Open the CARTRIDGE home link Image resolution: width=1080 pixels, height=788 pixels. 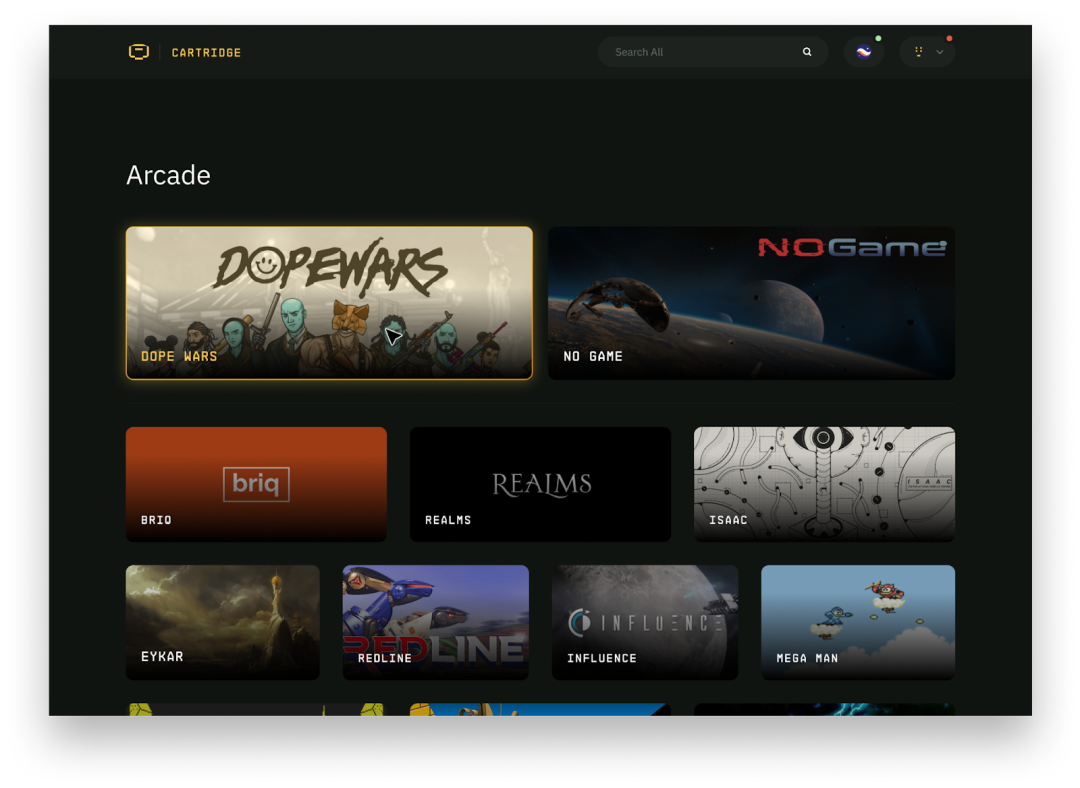click(206, 52)
